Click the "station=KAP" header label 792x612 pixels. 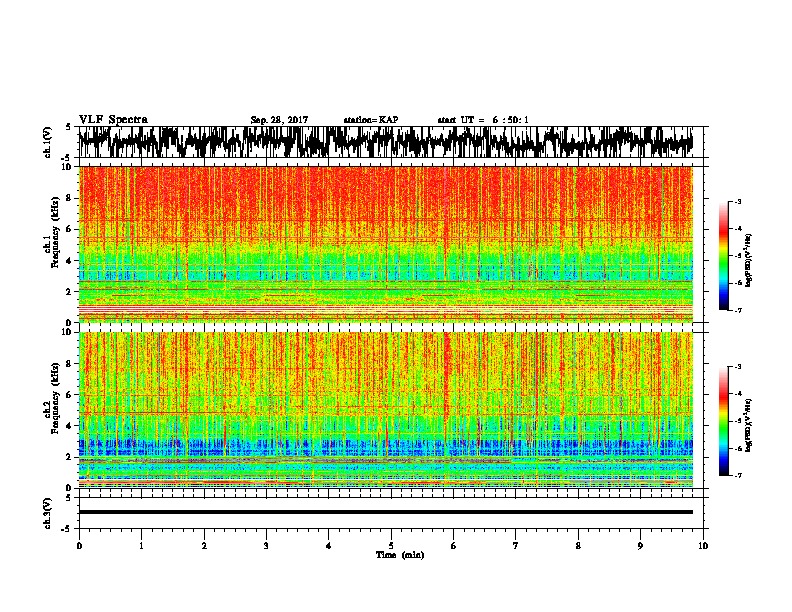click(371, 120)
